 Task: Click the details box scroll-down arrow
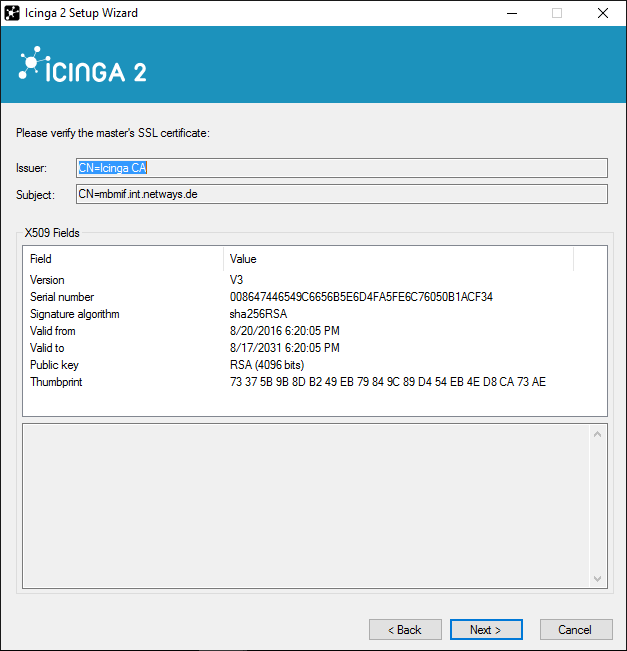[x=598, y=578]
